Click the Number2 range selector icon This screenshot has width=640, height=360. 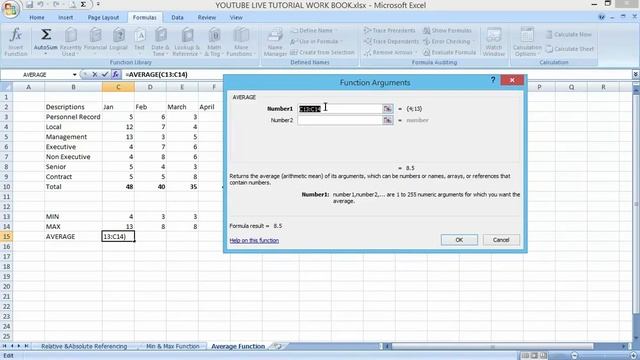click(387, 120)
